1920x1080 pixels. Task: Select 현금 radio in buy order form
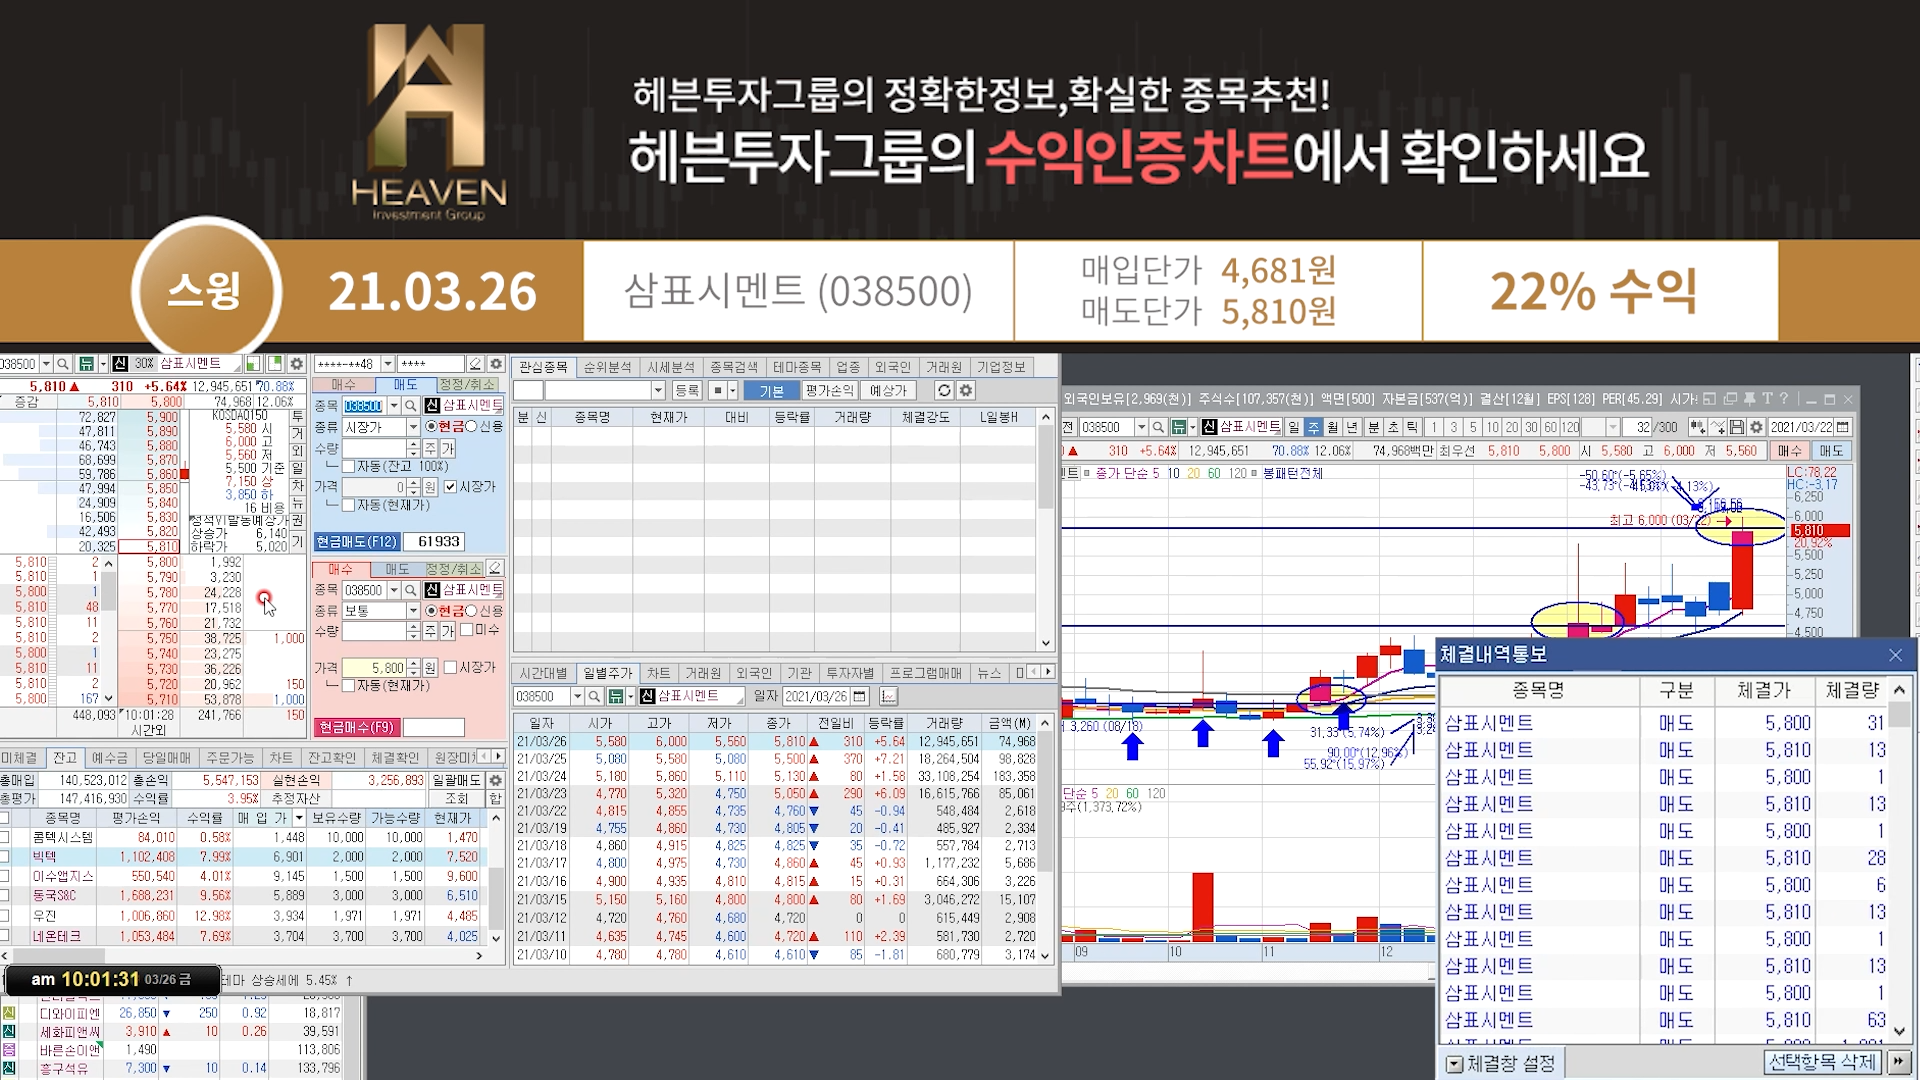pyautogui.click(x=432, y=611)
